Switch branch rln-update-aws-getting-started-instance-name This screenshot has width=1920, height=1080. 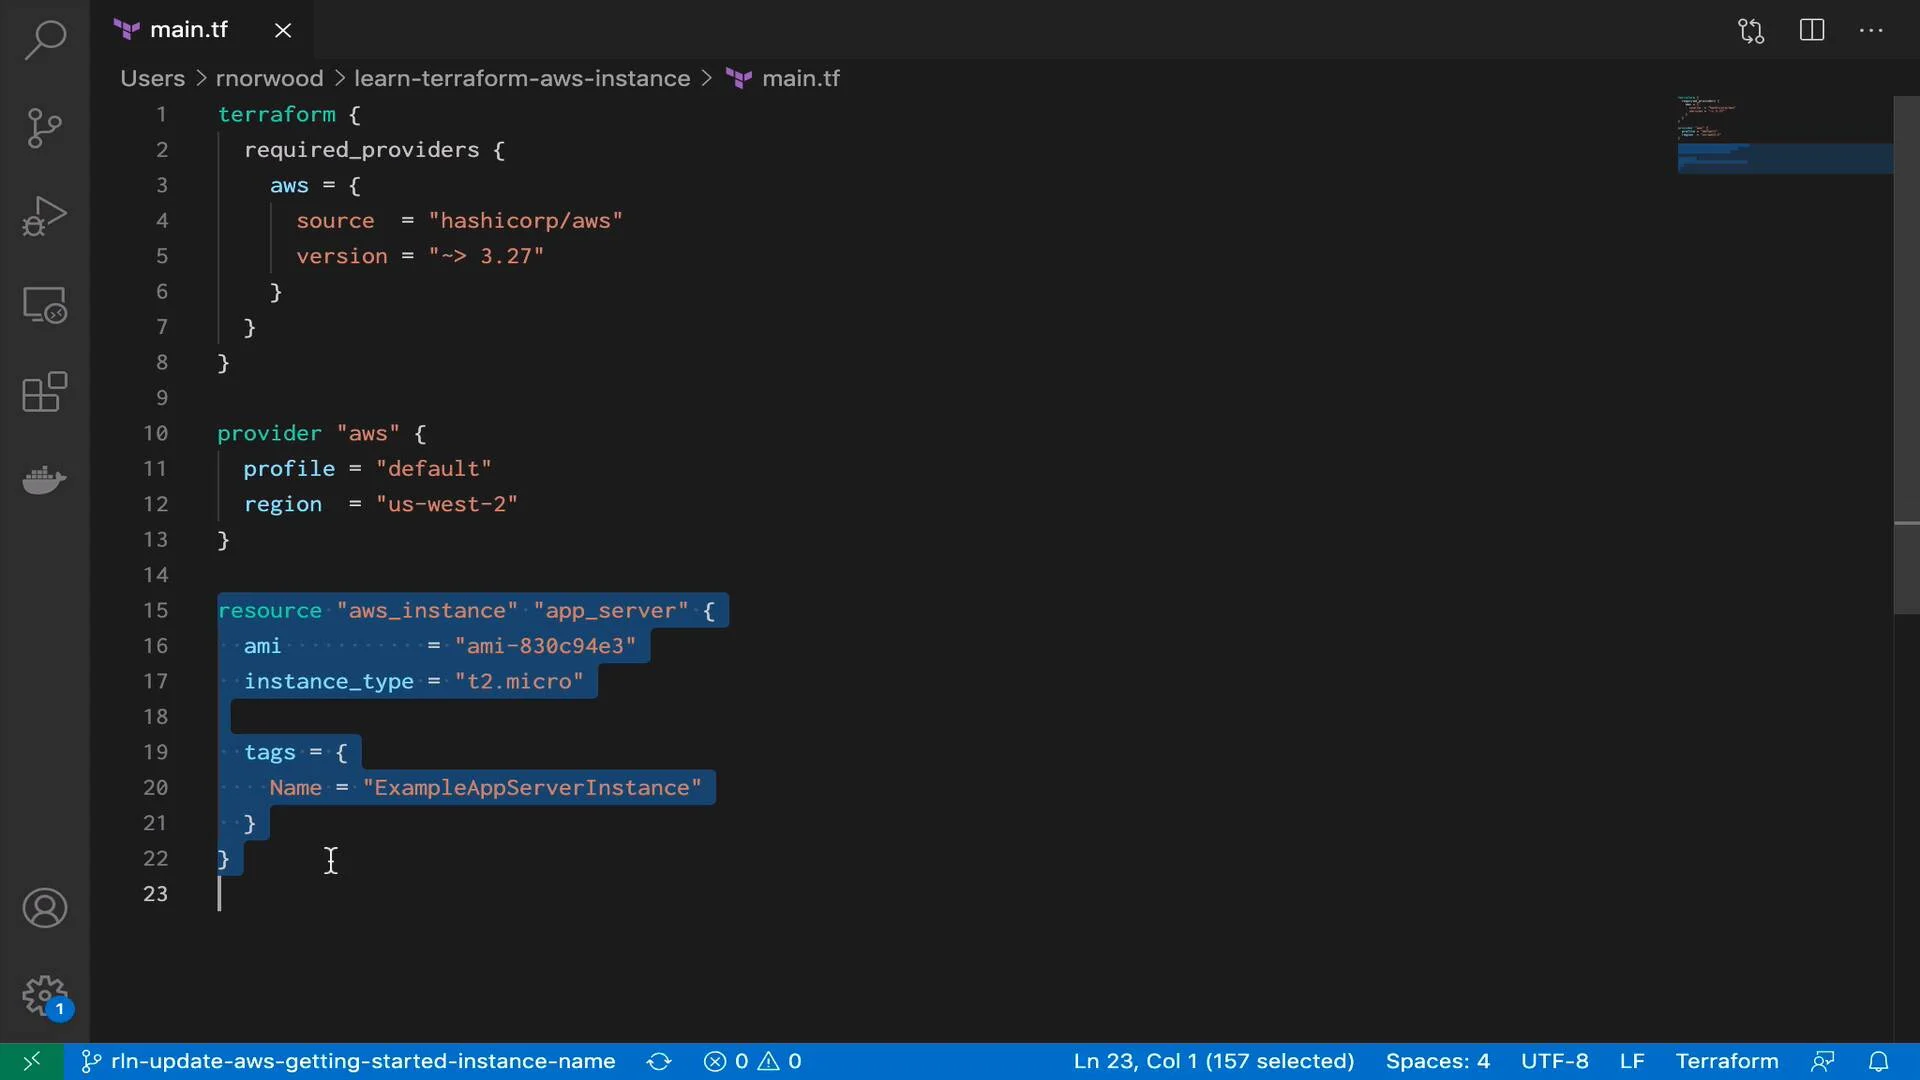click(x=348, y=1061)
